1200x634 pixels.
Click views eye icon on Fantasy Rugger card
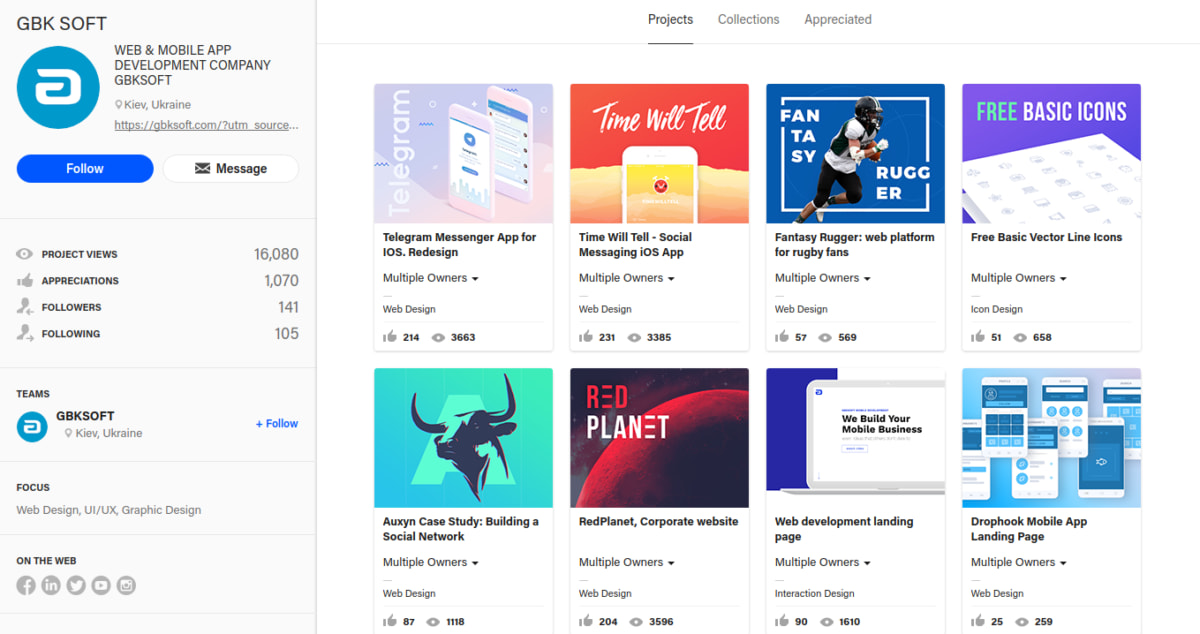click(825, 338)
